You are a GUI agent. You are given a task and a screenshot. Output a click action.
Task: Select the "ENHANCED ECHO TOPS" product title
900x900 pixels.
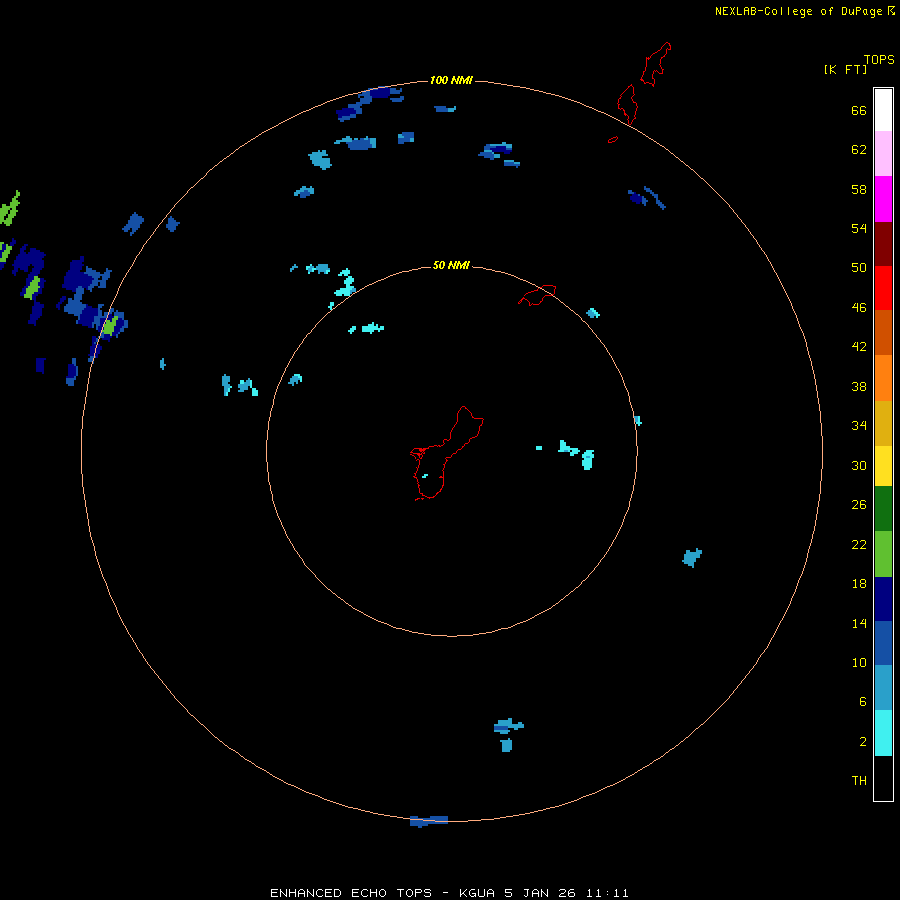[x=351, y=893]
